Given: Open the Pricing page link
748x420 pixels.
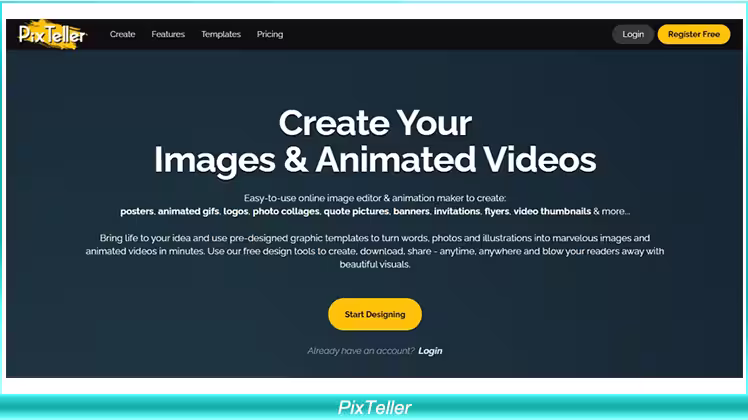Looking at the screenshot, I should click(270, 34).
